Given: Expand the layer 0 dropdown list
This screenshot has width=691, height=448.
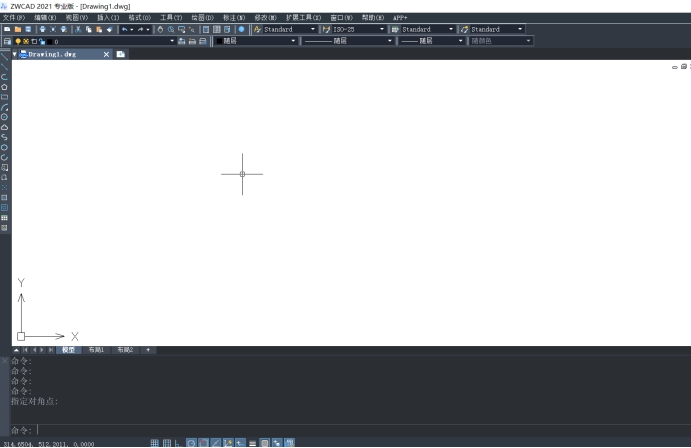Looking at the screenshot, I should pos(172,41).
